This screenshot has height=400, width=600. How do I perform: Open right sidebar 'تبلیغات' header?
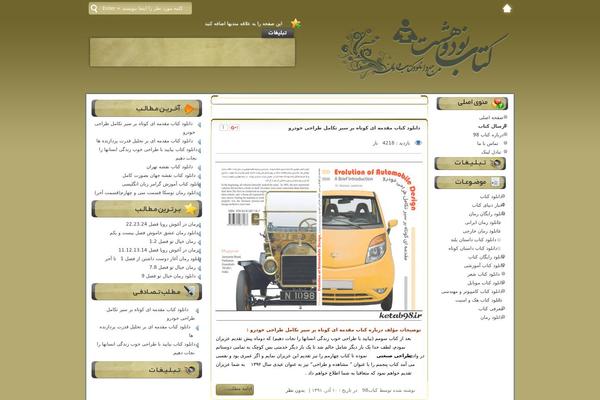pos(470,163)
